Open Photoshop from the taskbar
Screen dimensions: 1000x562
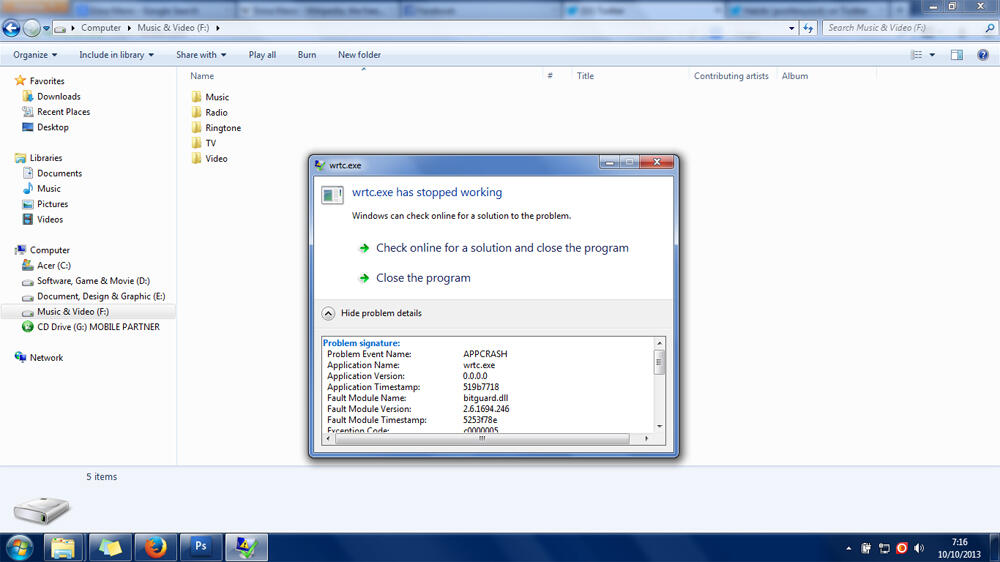coord(201,547)
